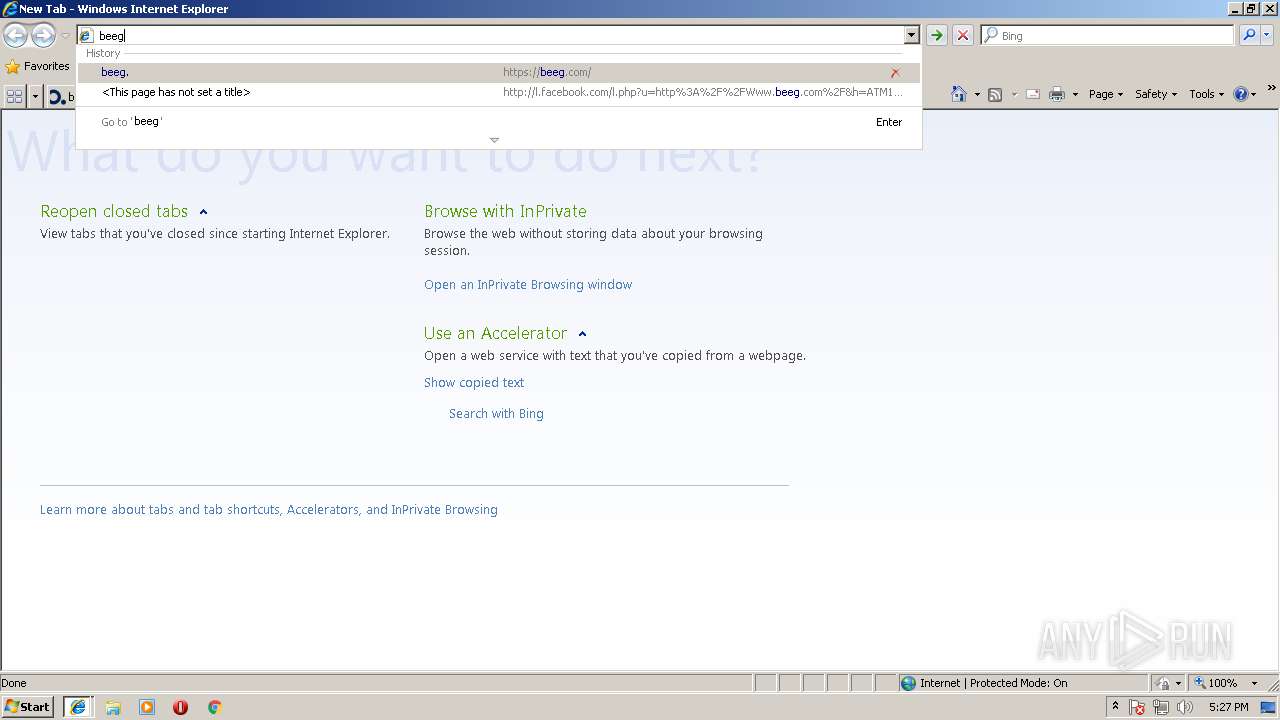The height and width of the screenshot is (720, 1280).
Task: Click the Reopen closed tabs heading
Action: [114, 211]
